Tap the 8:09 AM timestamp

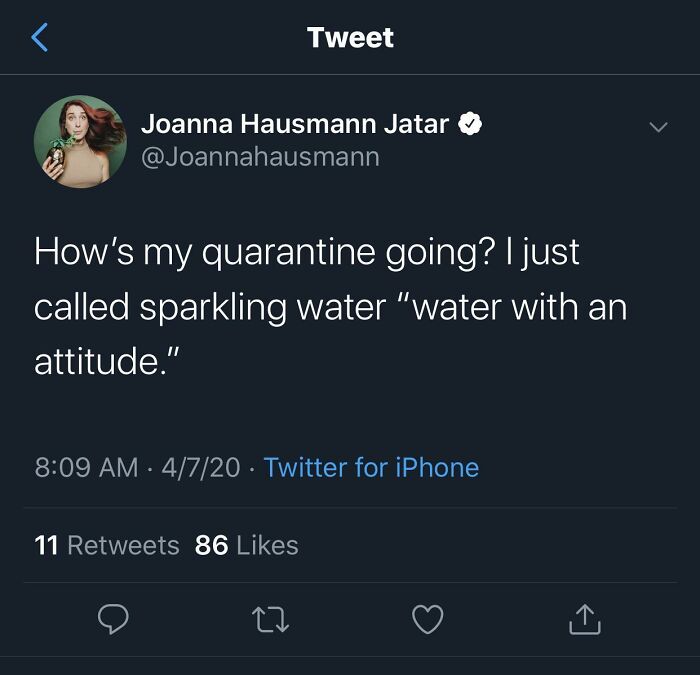(86, 467)
